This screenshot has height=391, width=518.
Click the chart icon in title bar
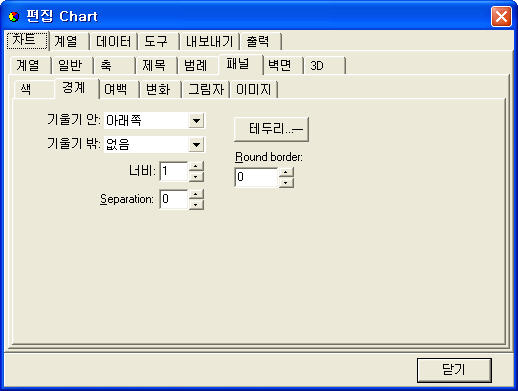(14, 16)
